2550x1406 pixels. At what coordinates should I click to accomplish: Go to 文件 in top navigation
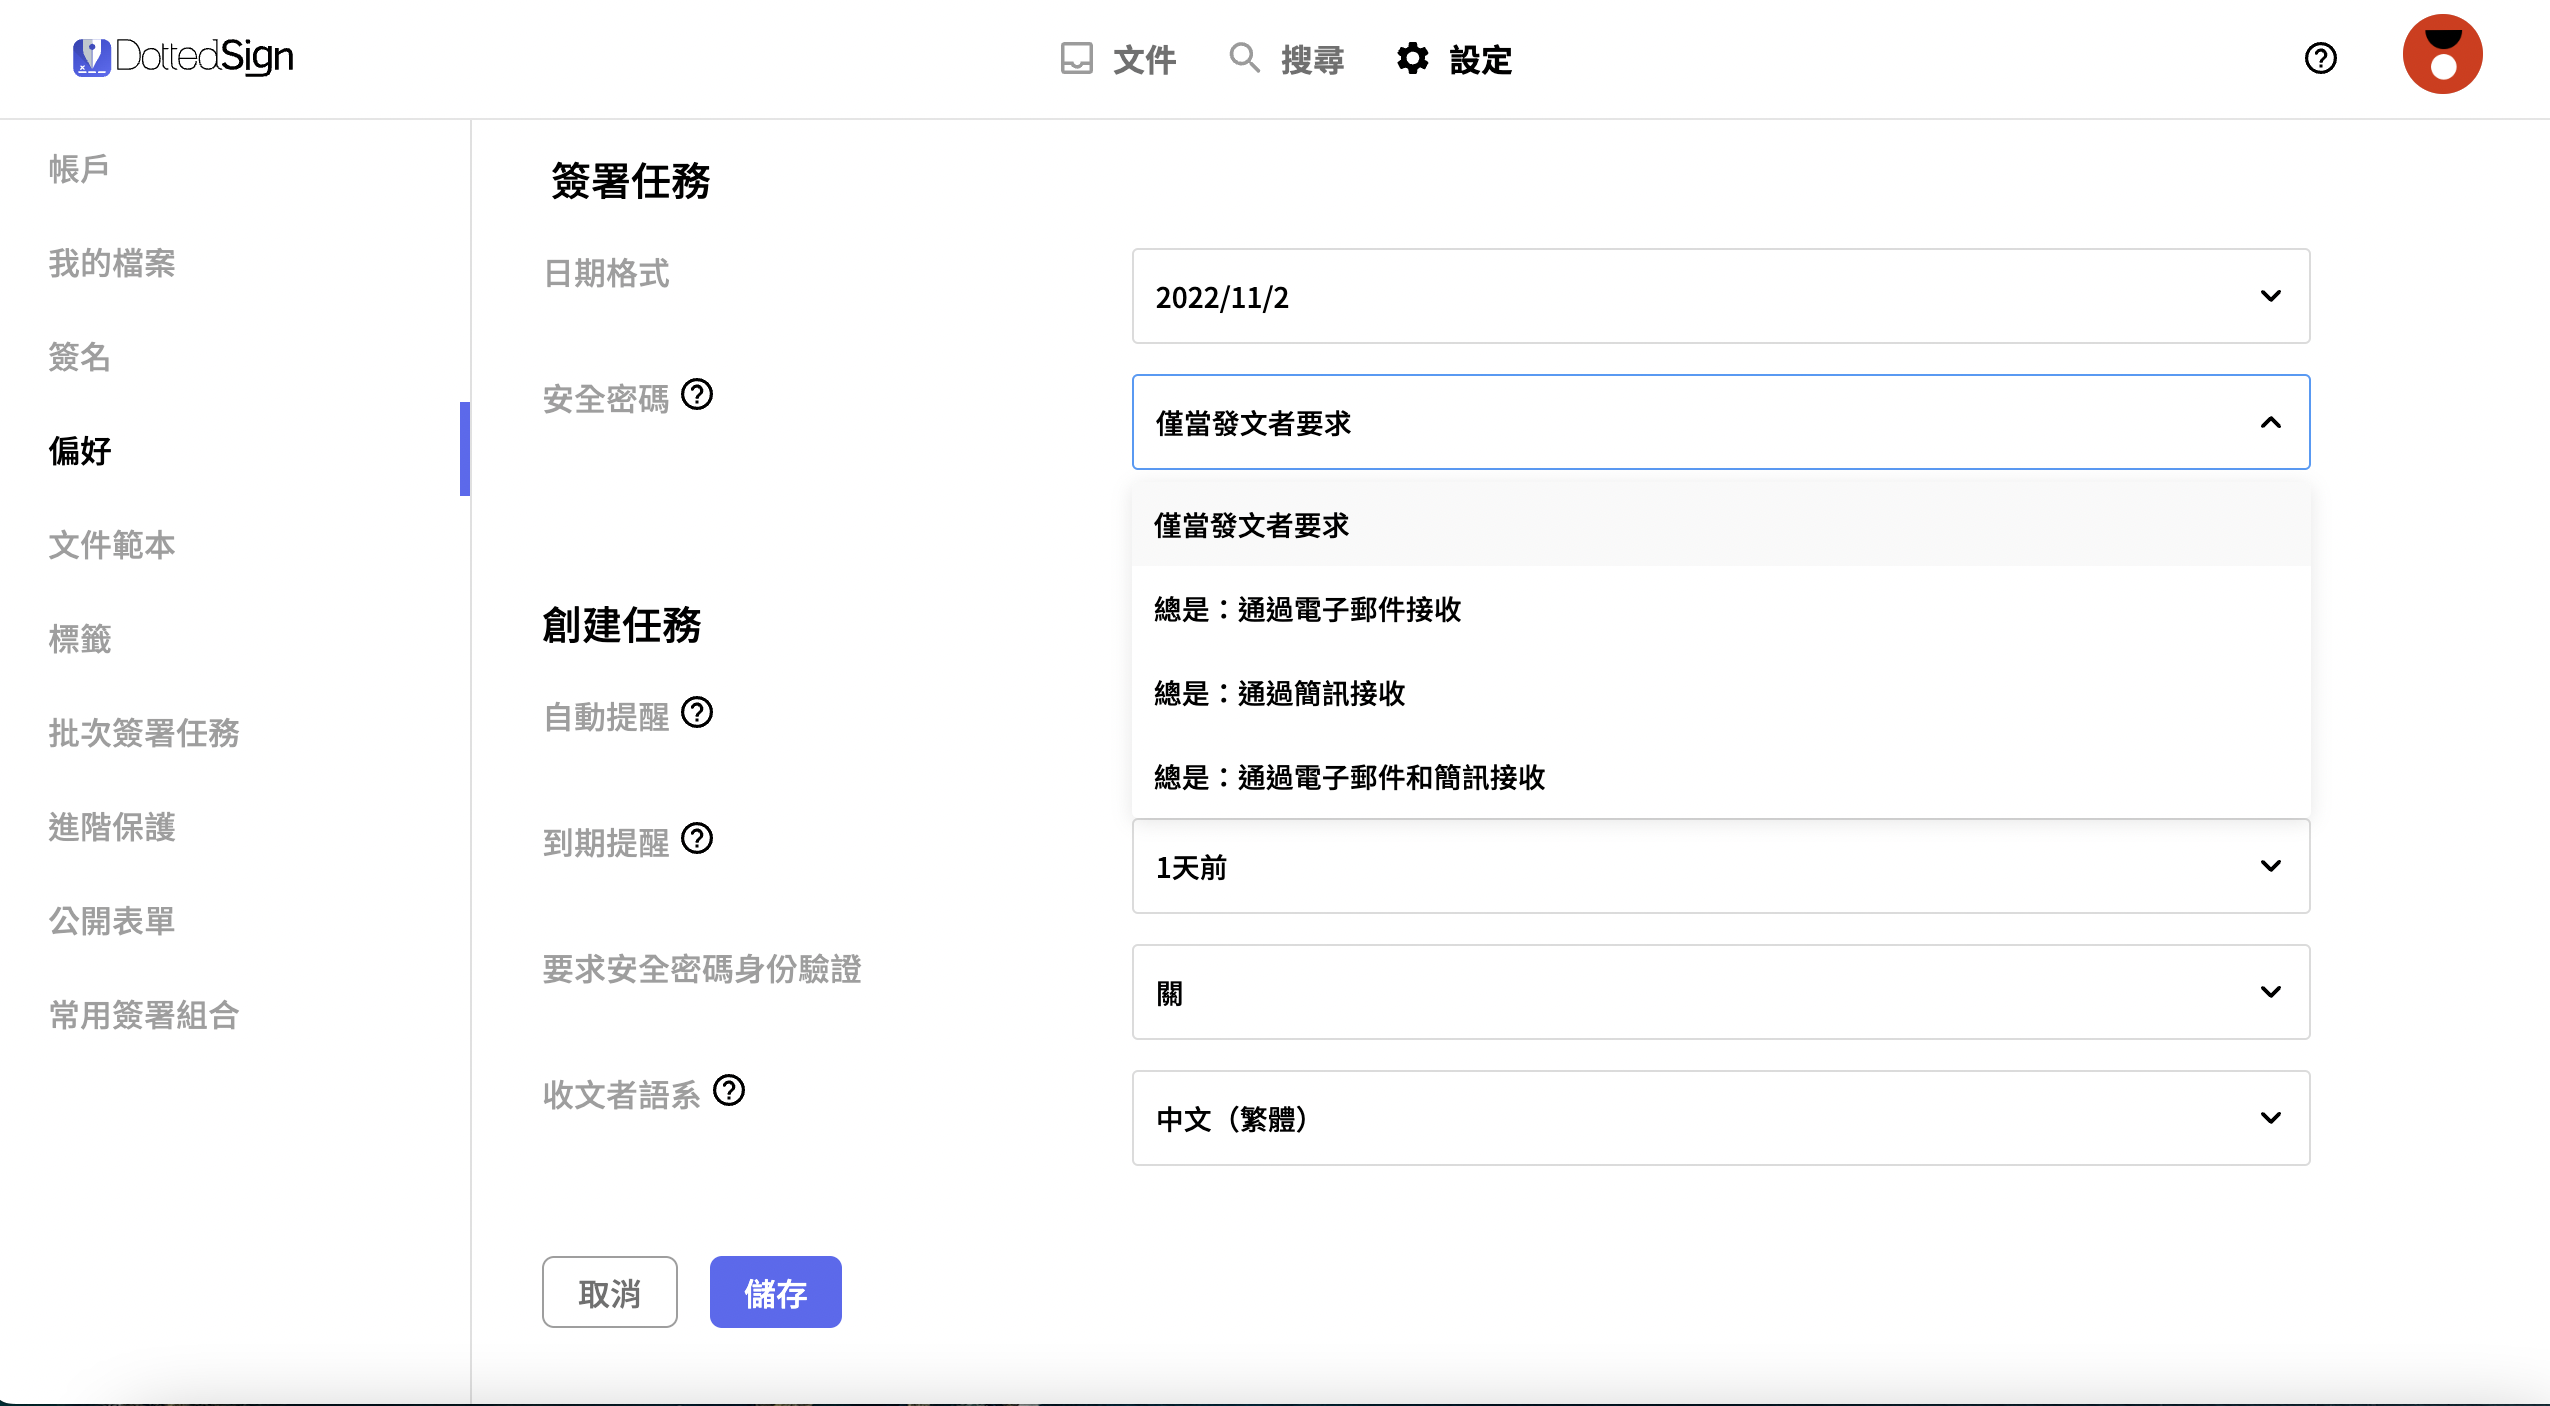click(x=1144, y=60)
